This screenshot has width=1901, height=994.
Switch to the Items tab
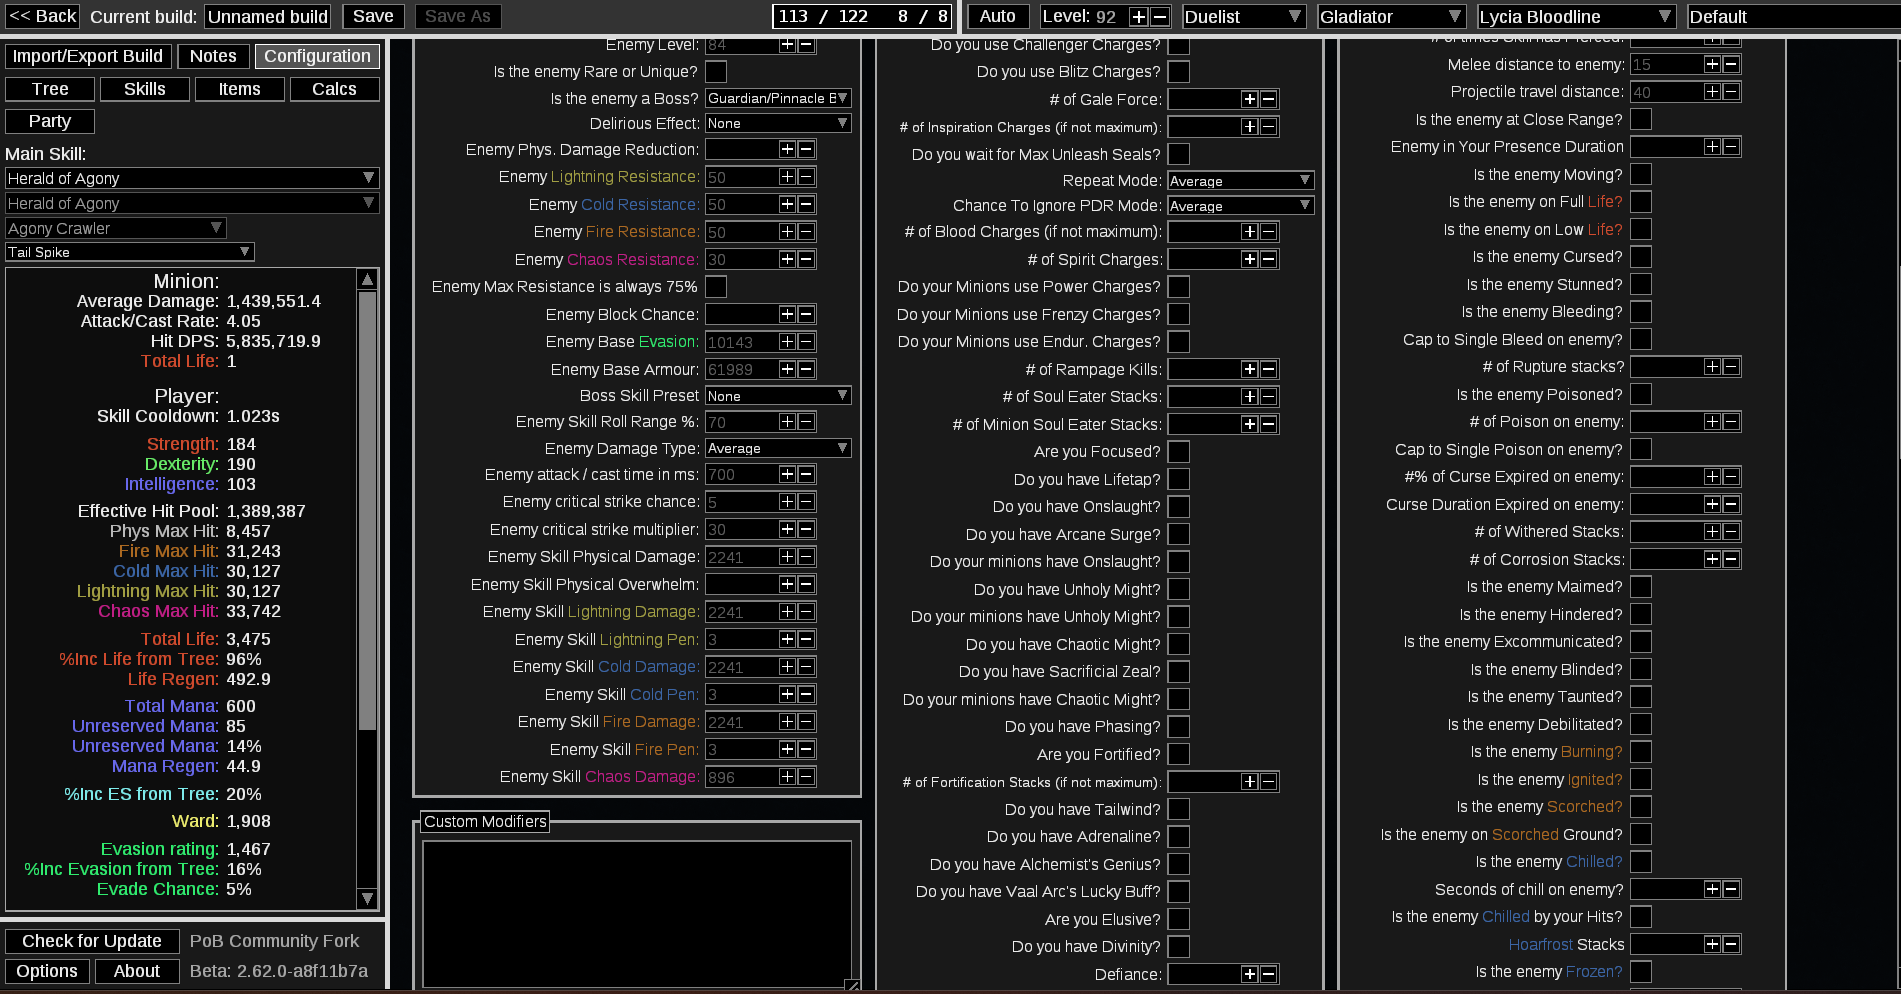click(240, 89)
